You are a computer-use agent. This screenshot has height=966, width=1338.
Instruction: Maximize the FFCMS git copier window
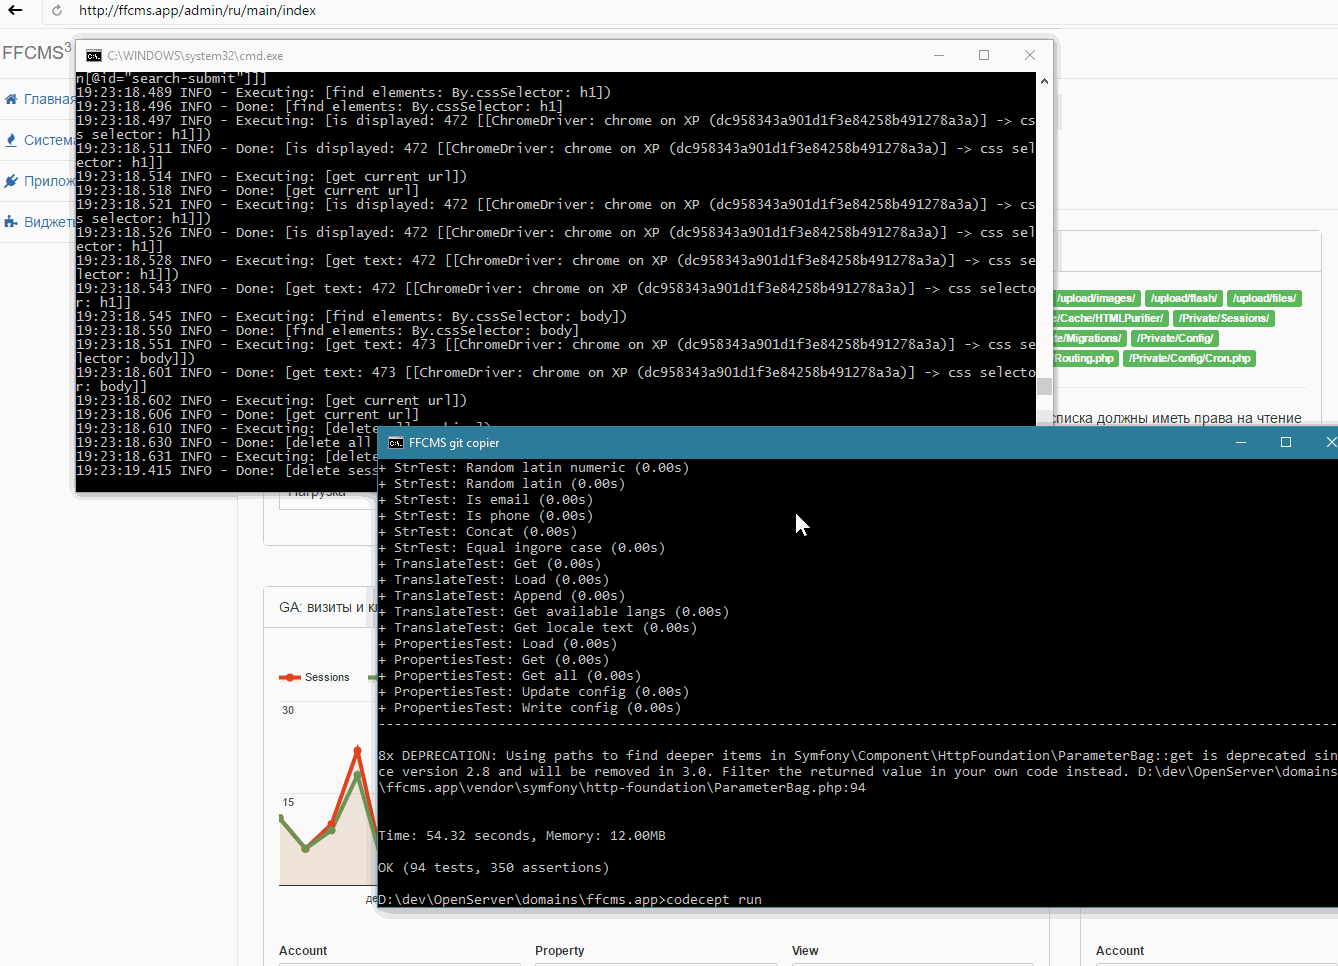[1286, 443]
